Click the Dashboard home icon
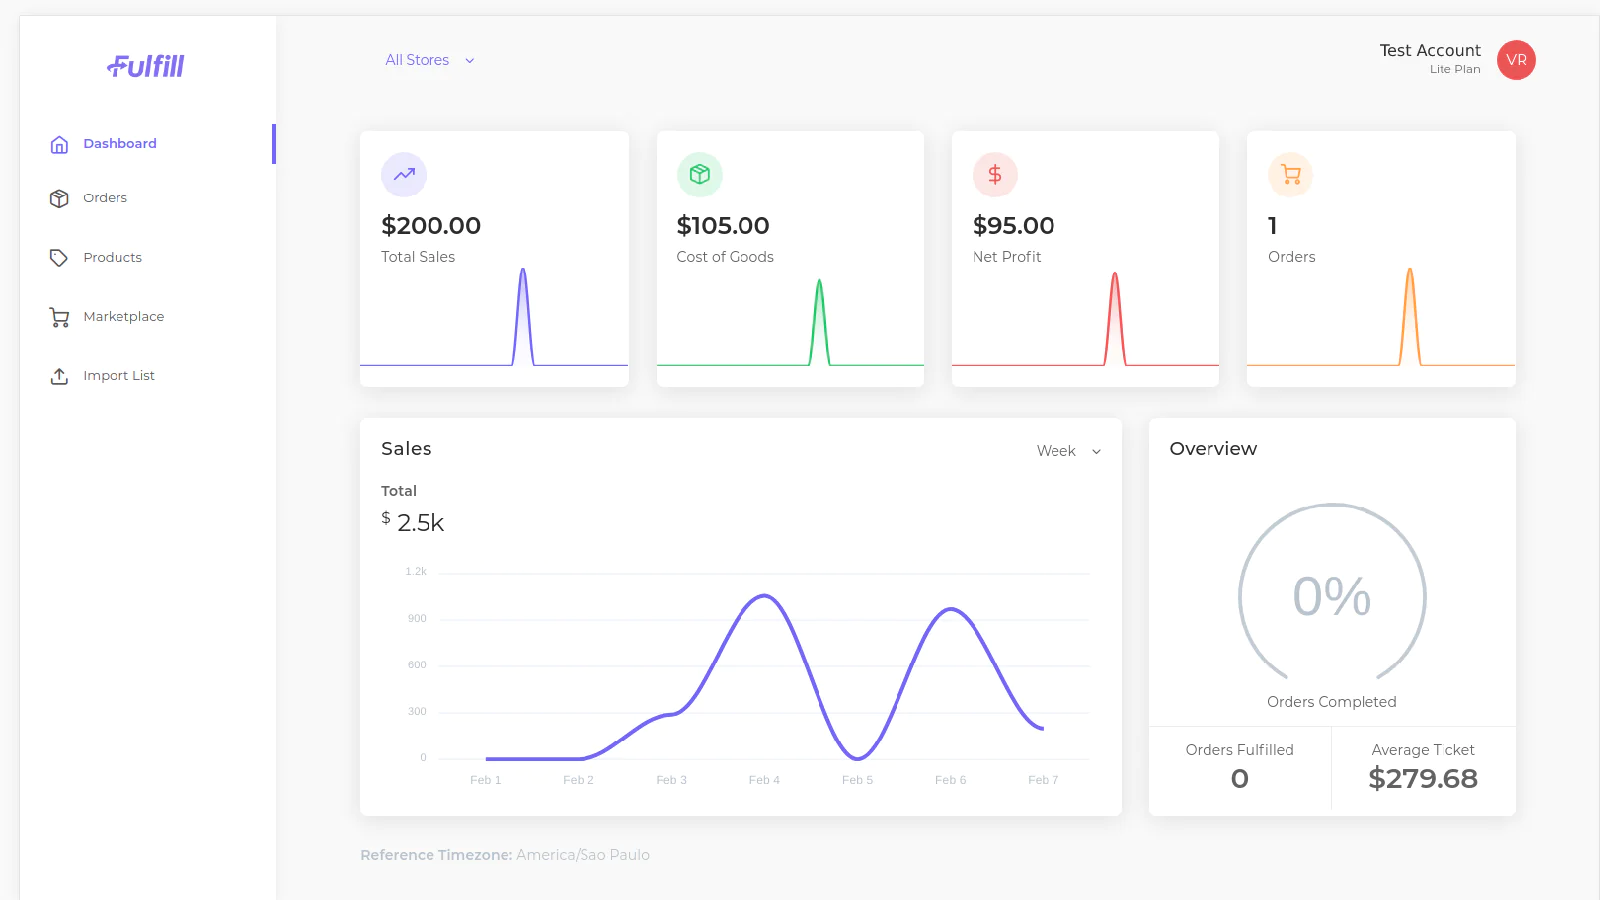 click(59, 144)
